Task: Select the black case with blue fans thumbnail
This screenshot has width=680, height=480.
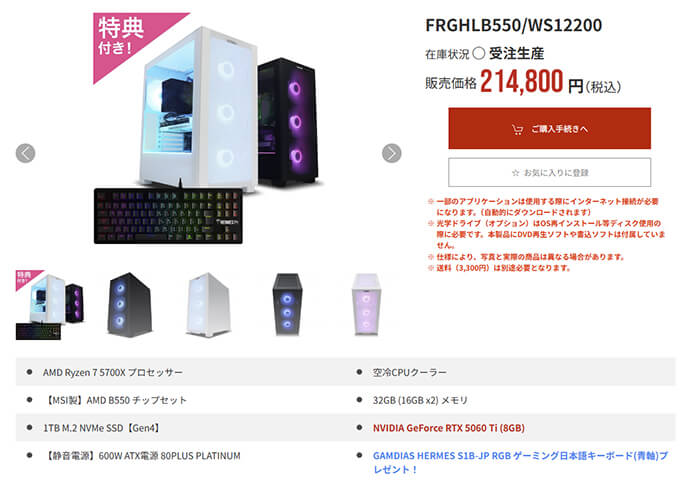Action: pyautogui.click(x=129, y=305)
